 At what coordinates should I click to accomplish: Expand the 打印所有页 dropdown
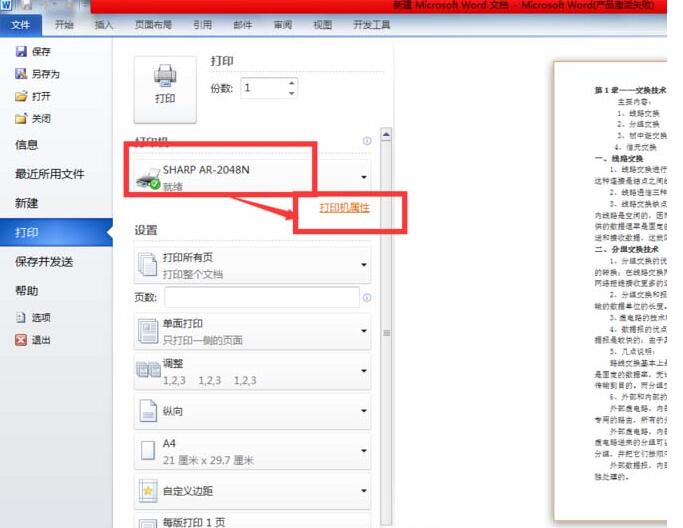(x=364, y=264)
